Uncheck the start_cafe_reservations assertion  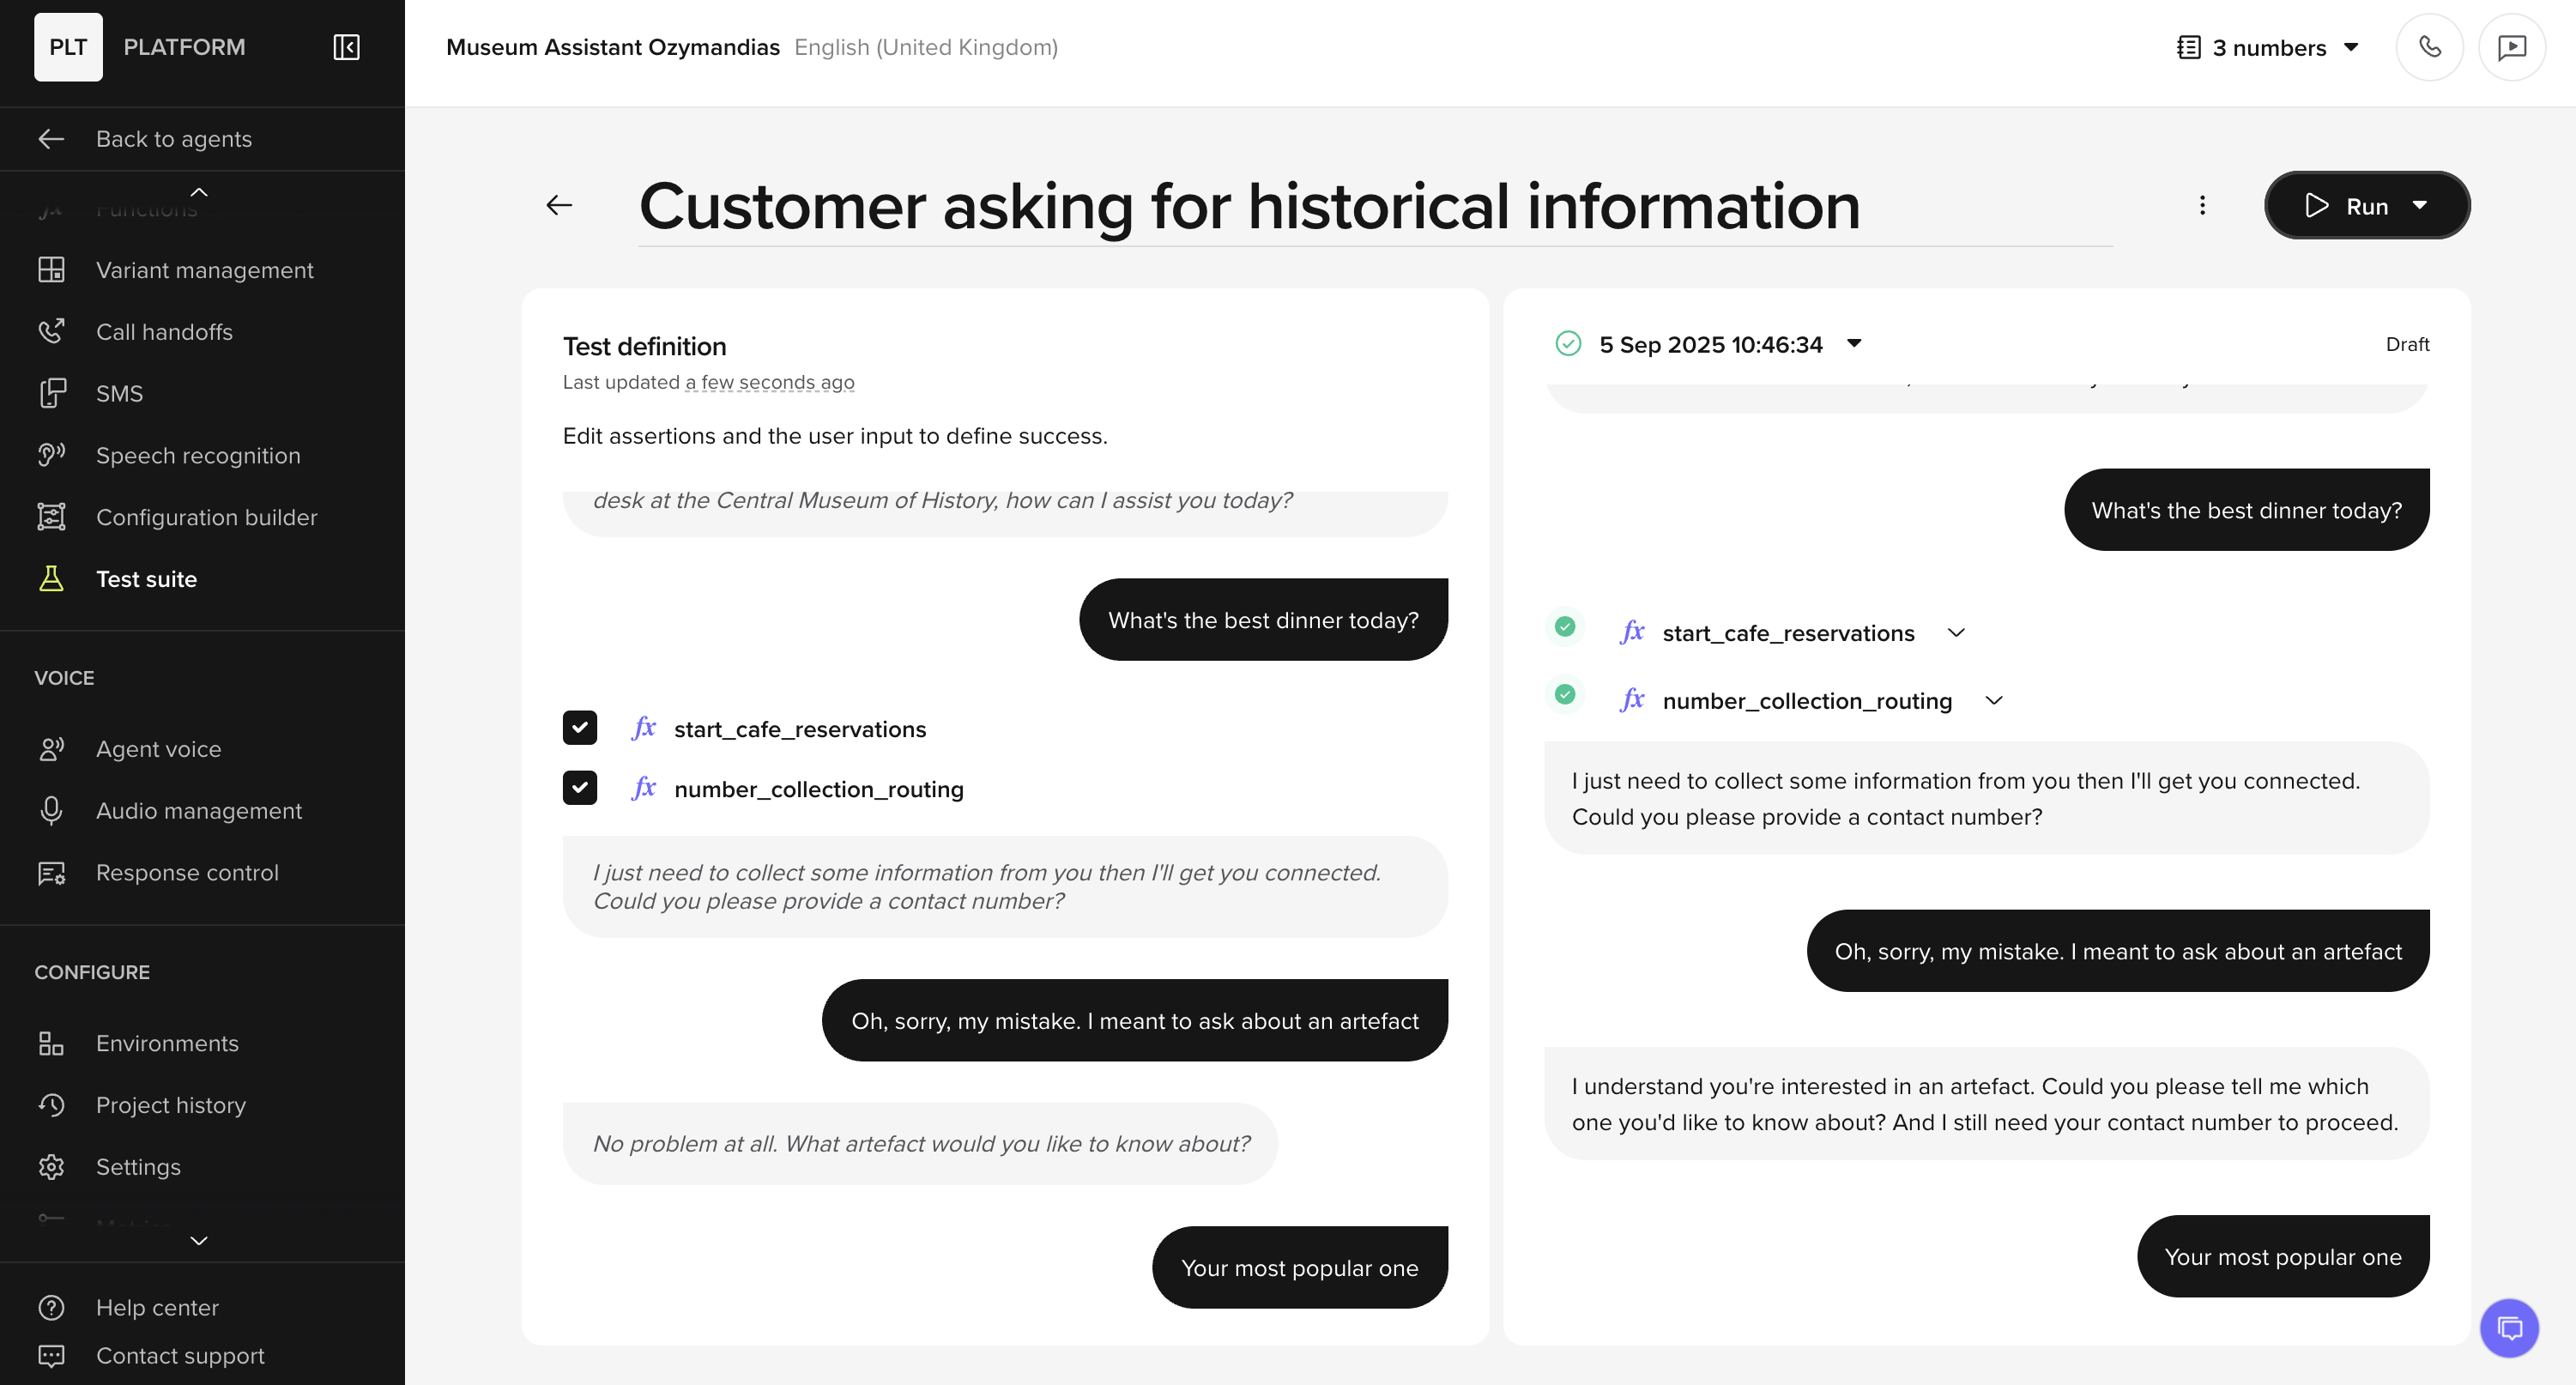(x=580, y=728)
